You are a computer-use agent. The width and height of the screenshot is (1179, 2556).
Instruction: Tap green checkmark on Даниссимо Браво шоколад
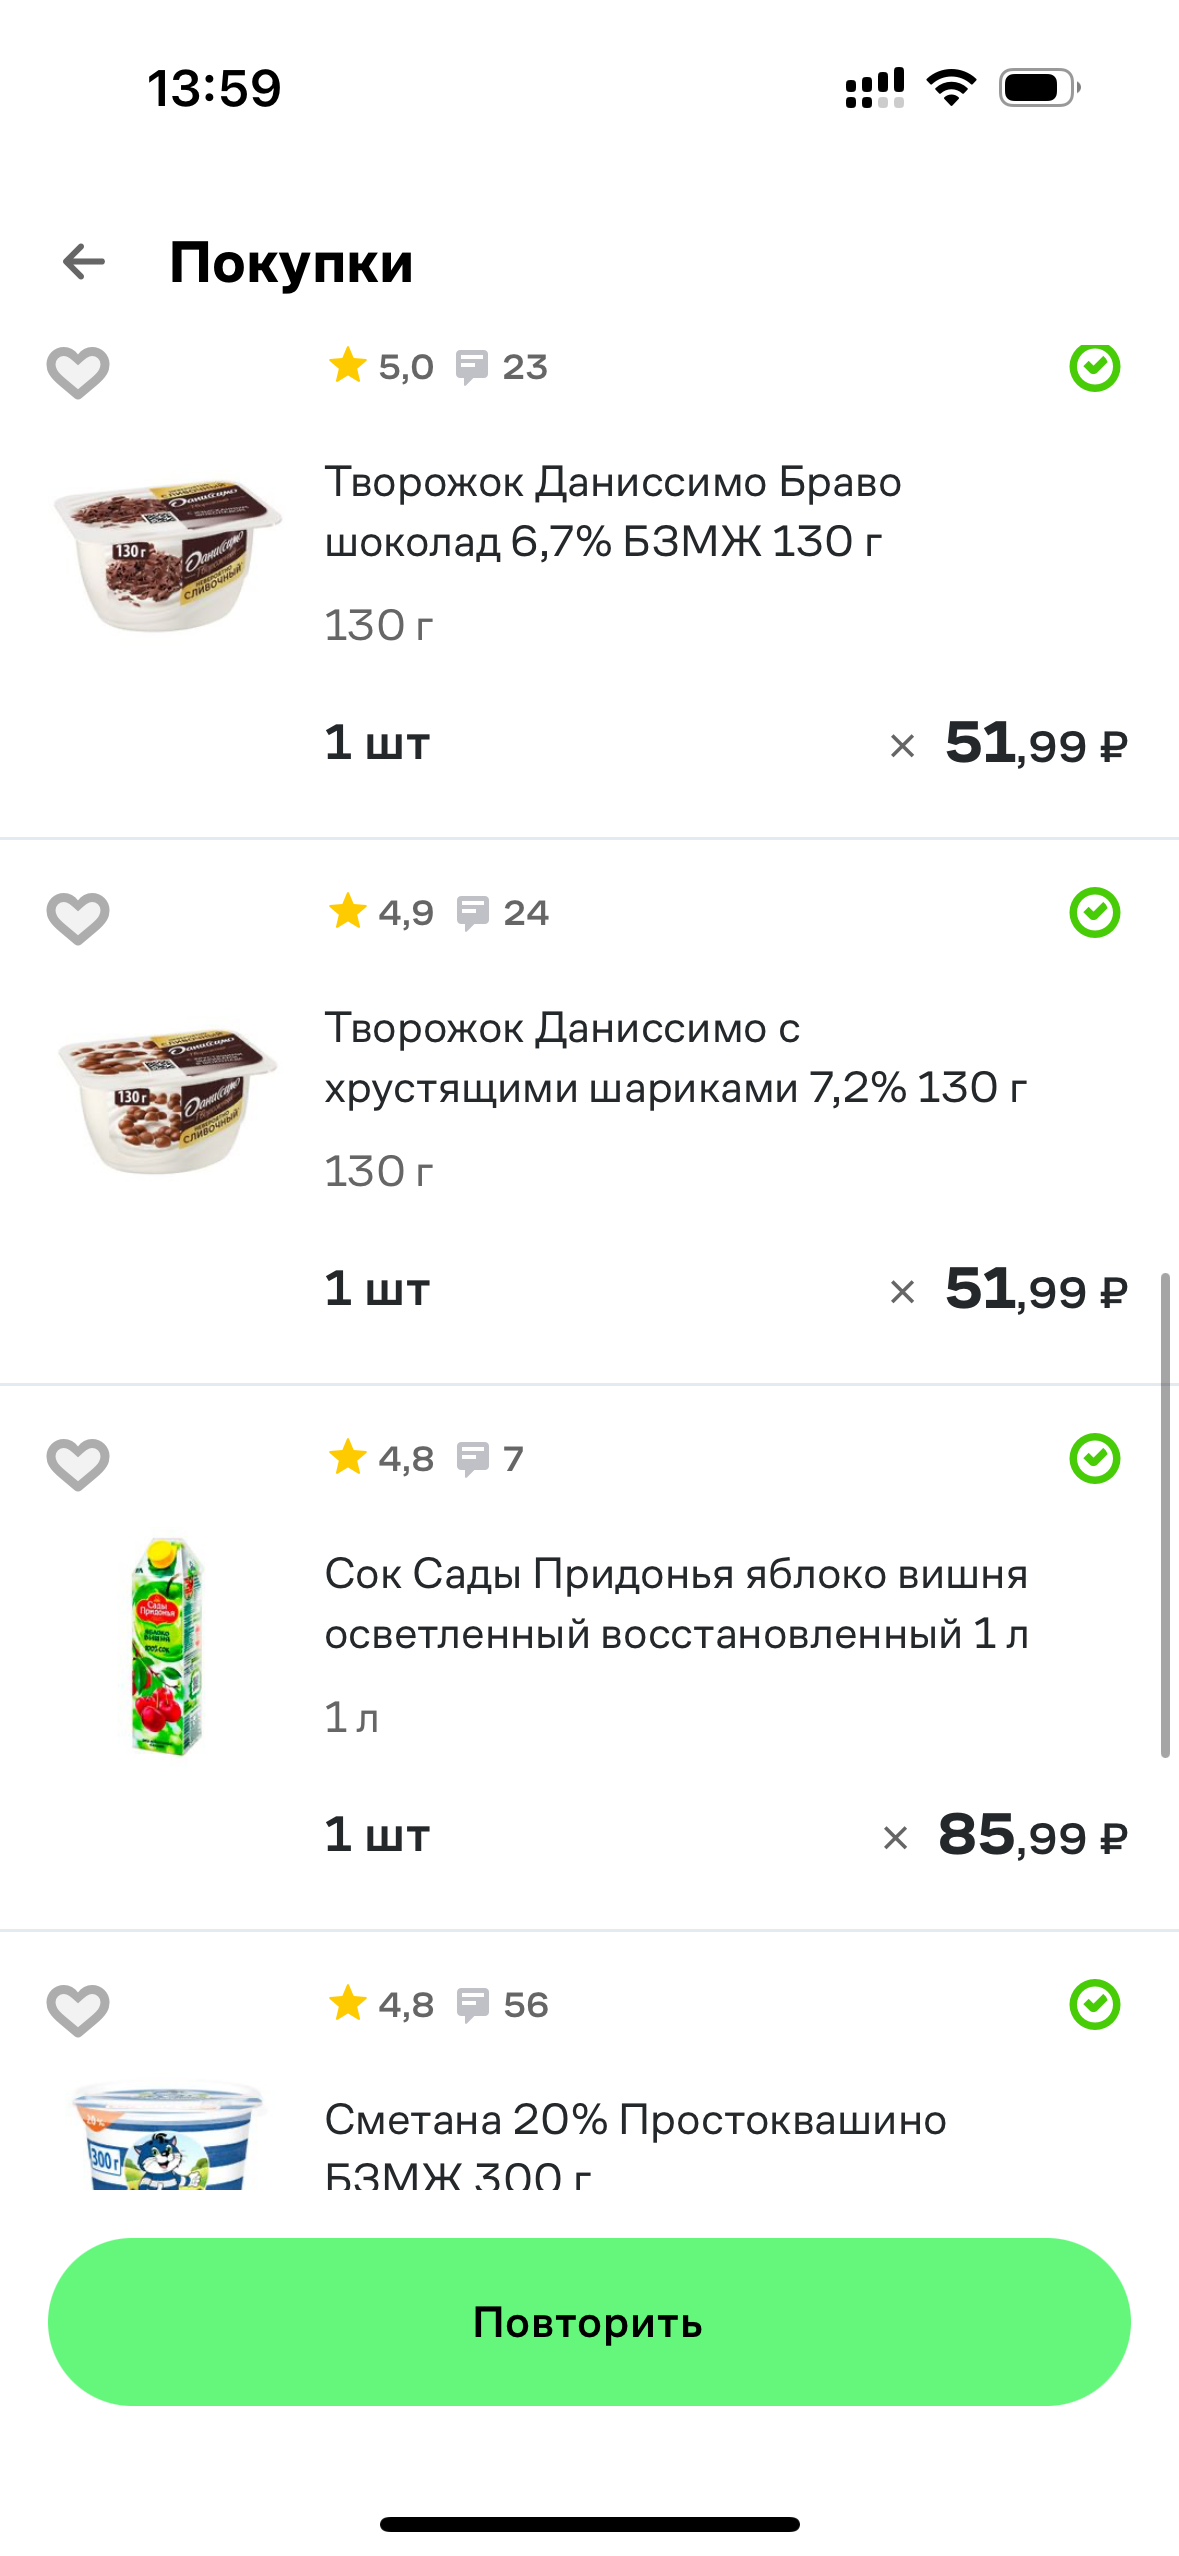pos(1095,367)
